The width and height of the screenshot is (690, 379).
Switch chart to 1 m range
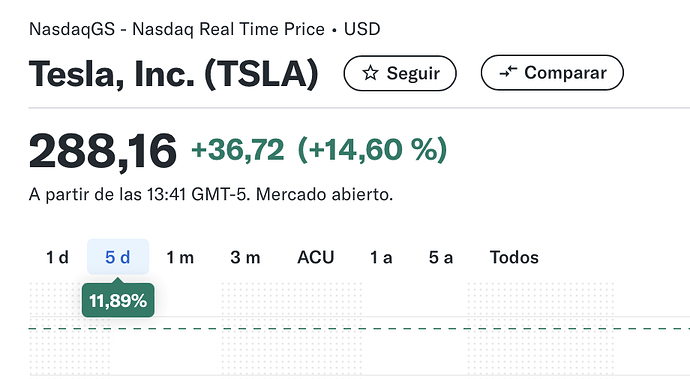tap(180, 257)
